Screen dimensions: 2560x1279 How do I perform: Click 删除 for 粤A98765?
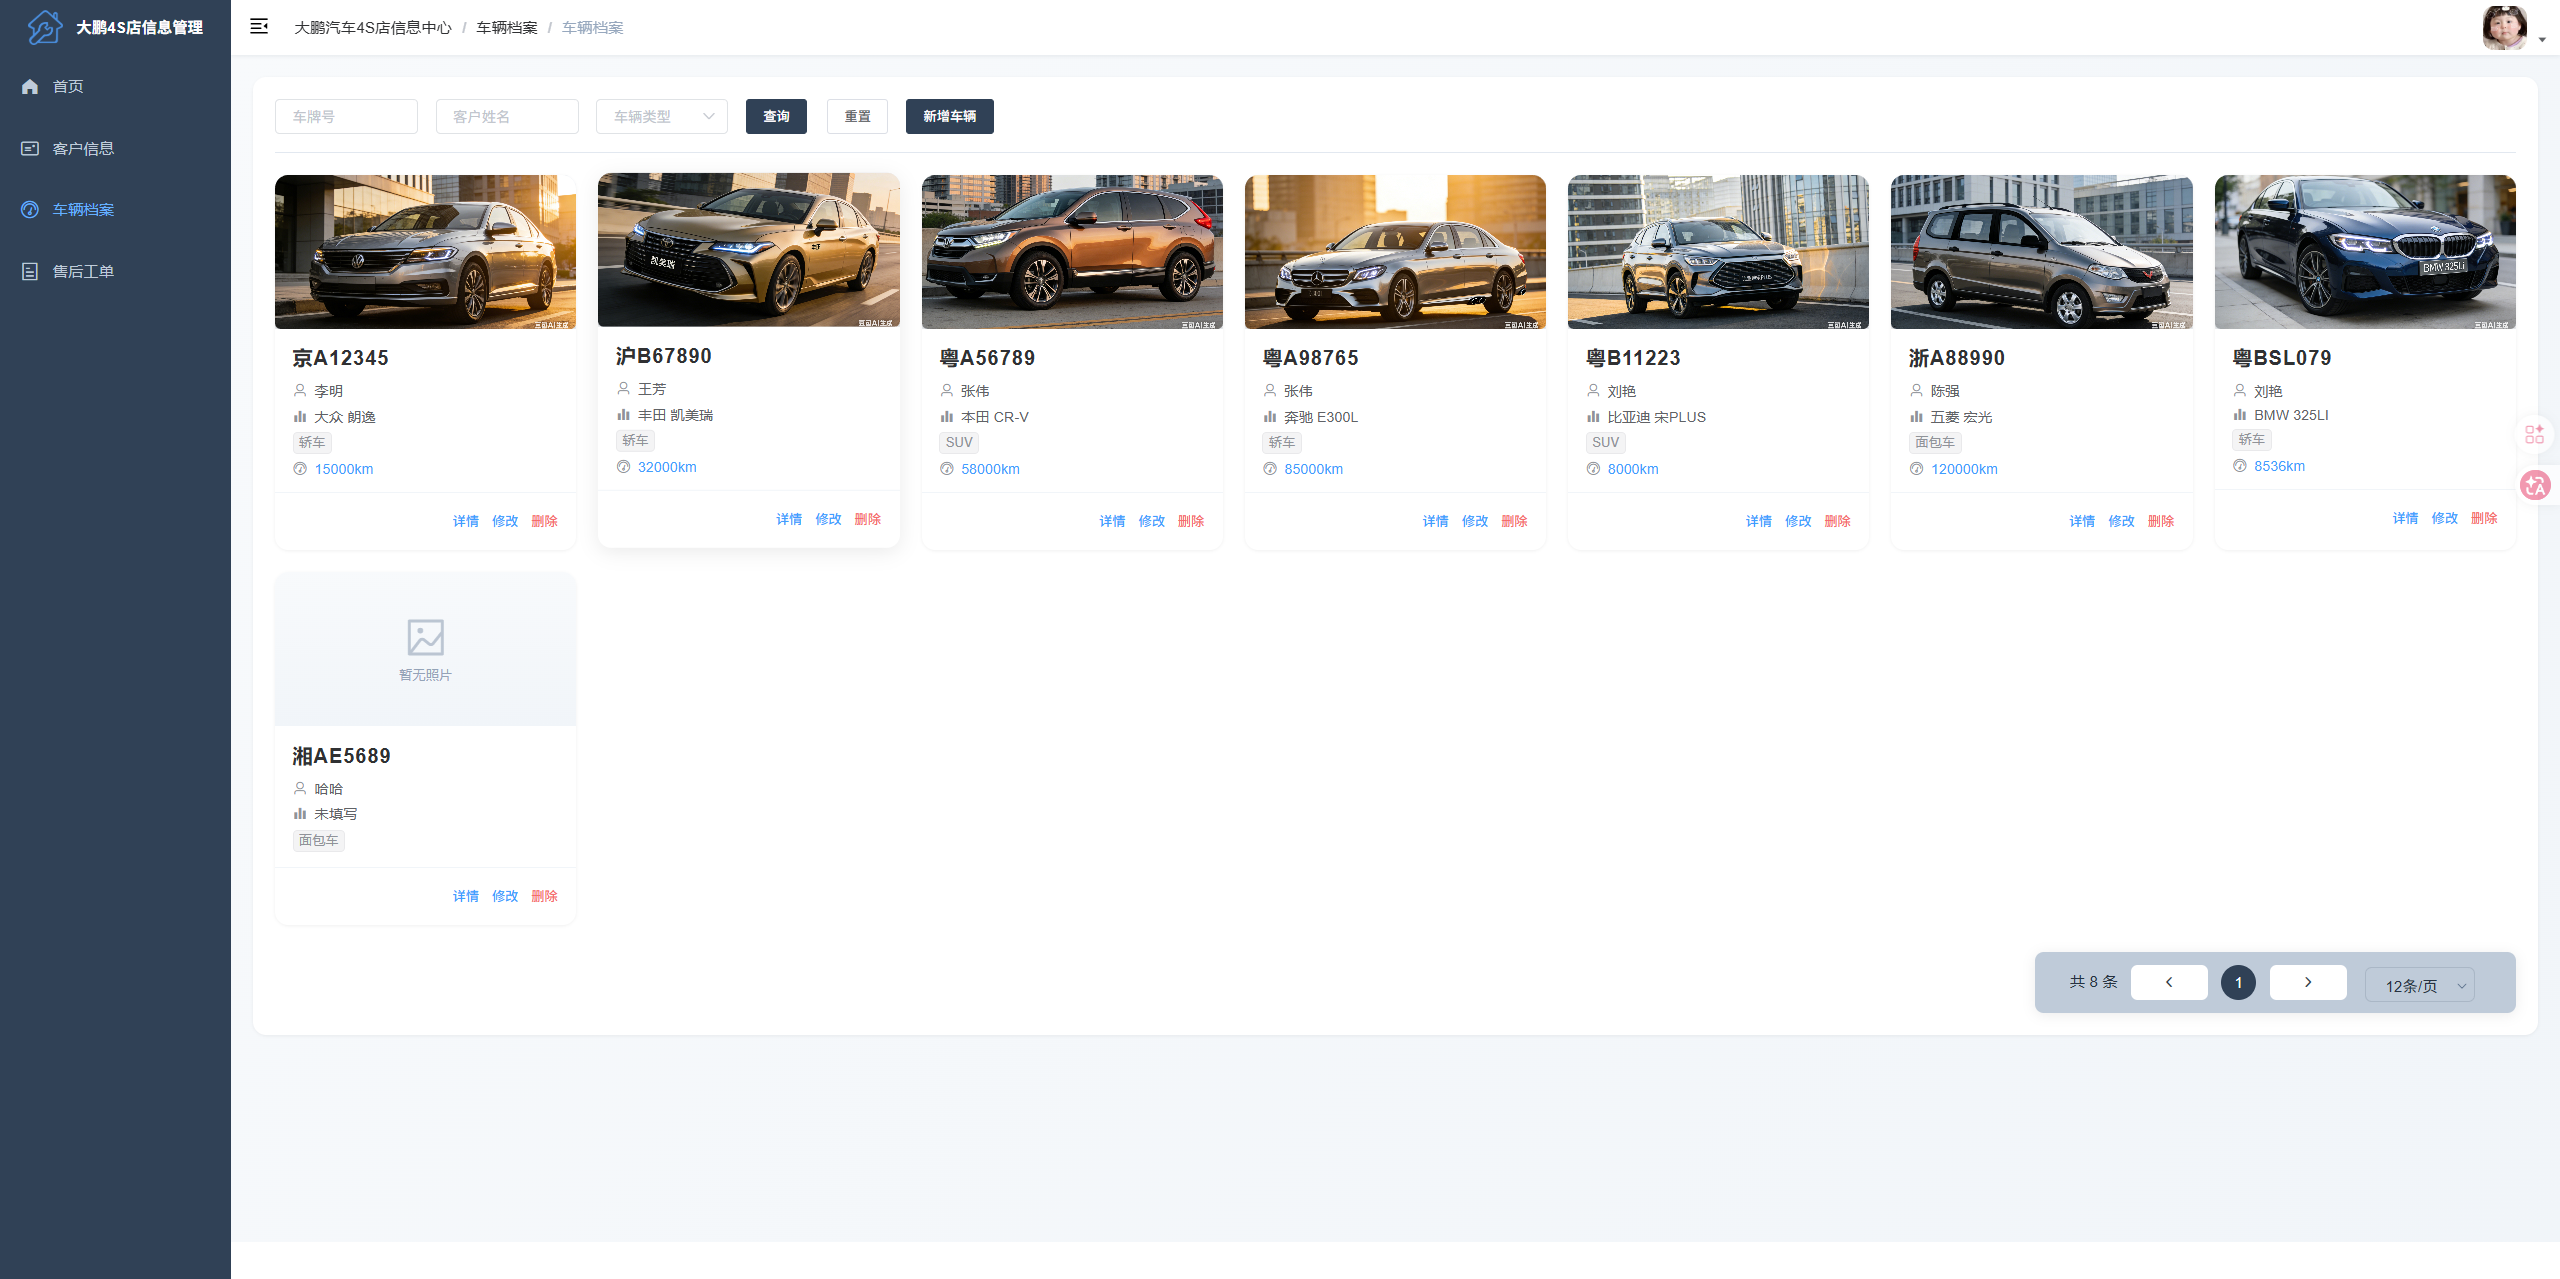(1514, 521)
